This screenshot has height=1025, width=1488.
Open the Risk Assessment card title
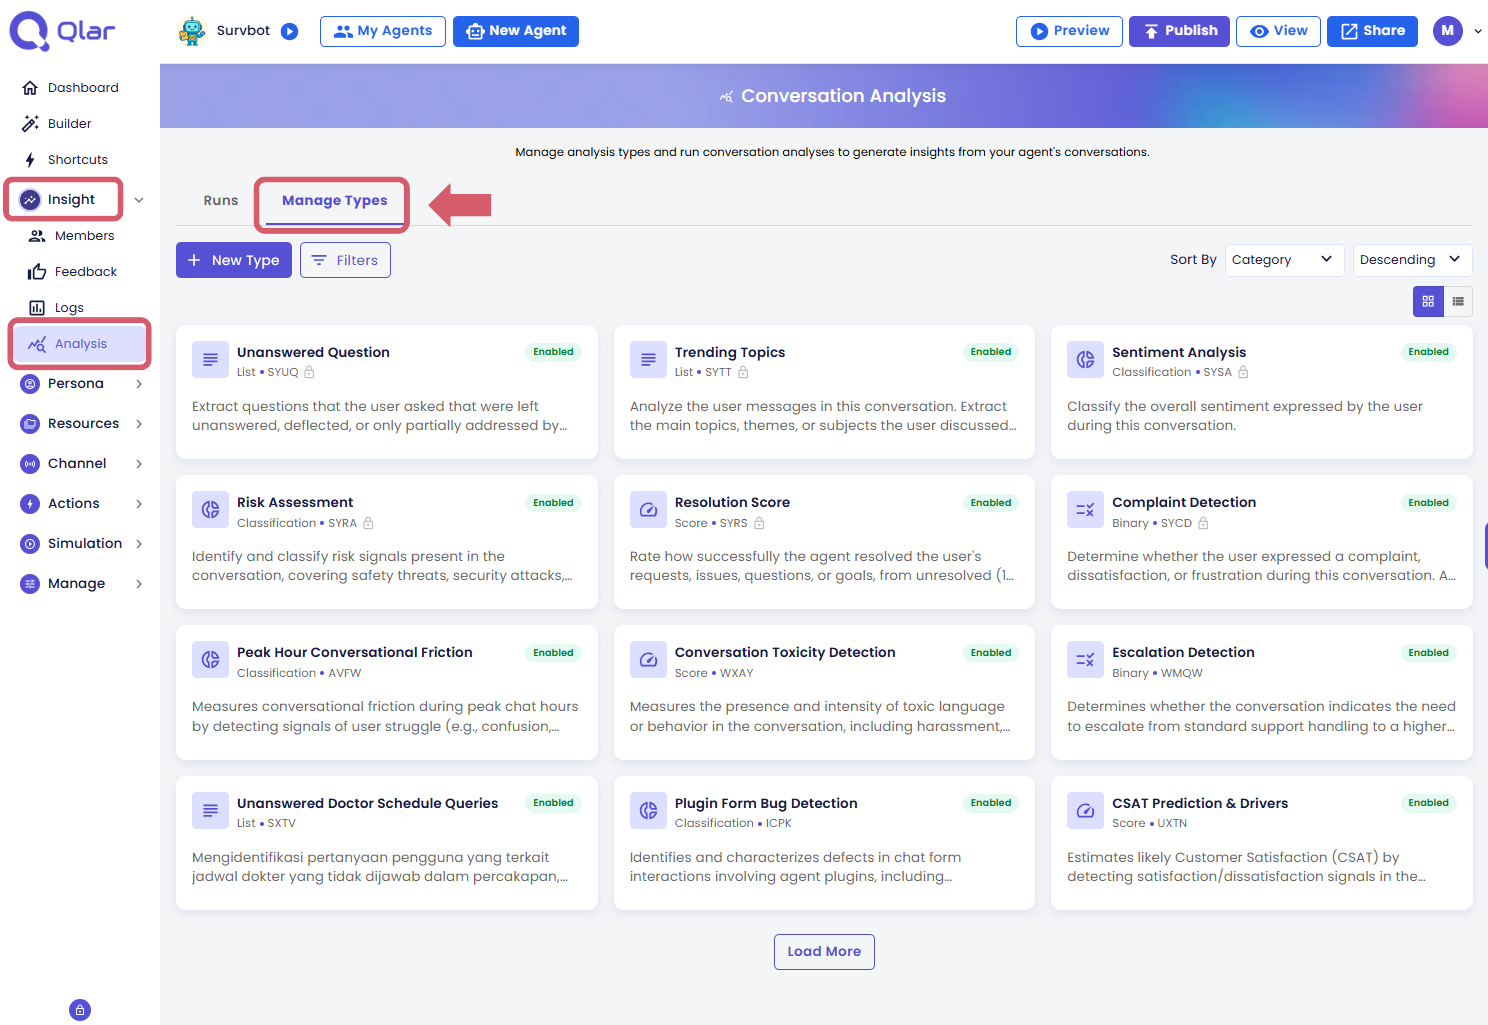point(295,502)
